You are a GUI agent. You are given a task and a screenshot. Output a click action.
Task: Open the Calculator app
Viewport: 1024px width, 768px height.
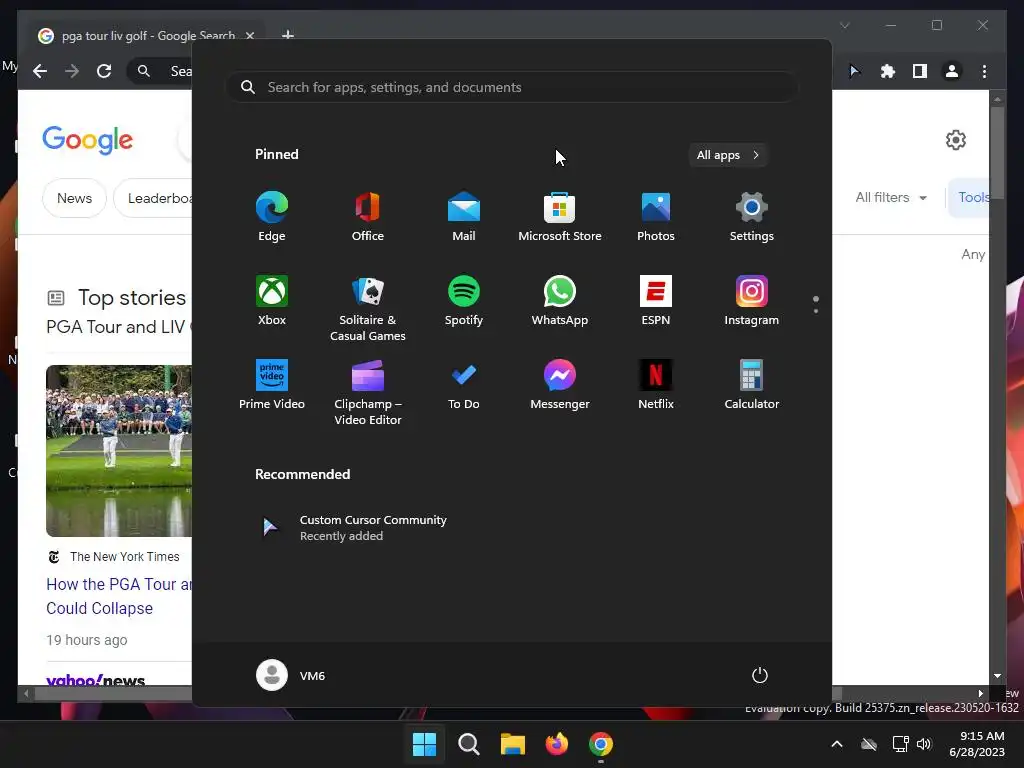(752, 385)
